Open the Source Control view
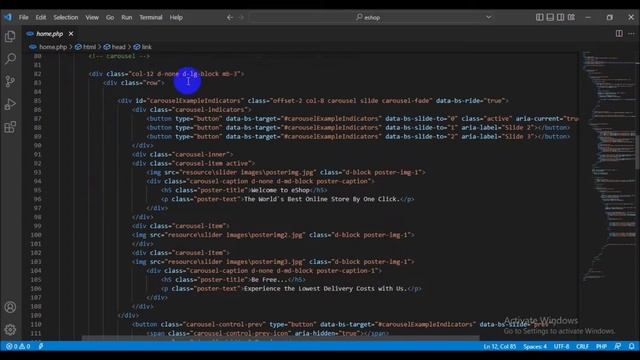 [x=10, y=81]
